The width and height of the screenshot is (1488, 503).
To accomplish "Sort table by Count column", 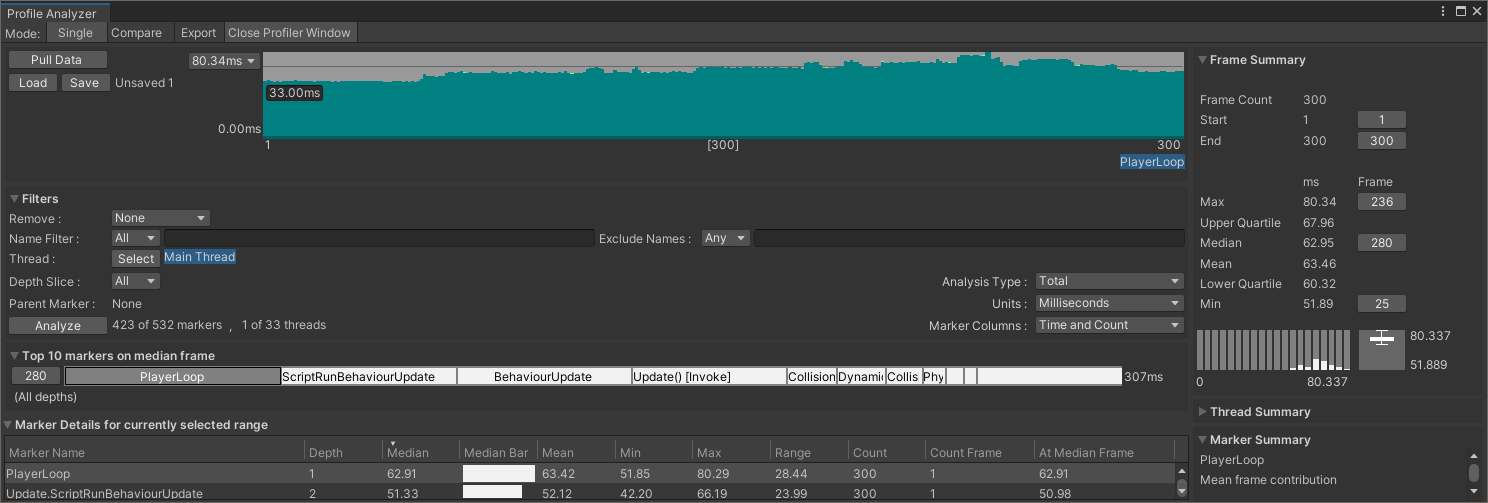I will (x=886, y=452).
